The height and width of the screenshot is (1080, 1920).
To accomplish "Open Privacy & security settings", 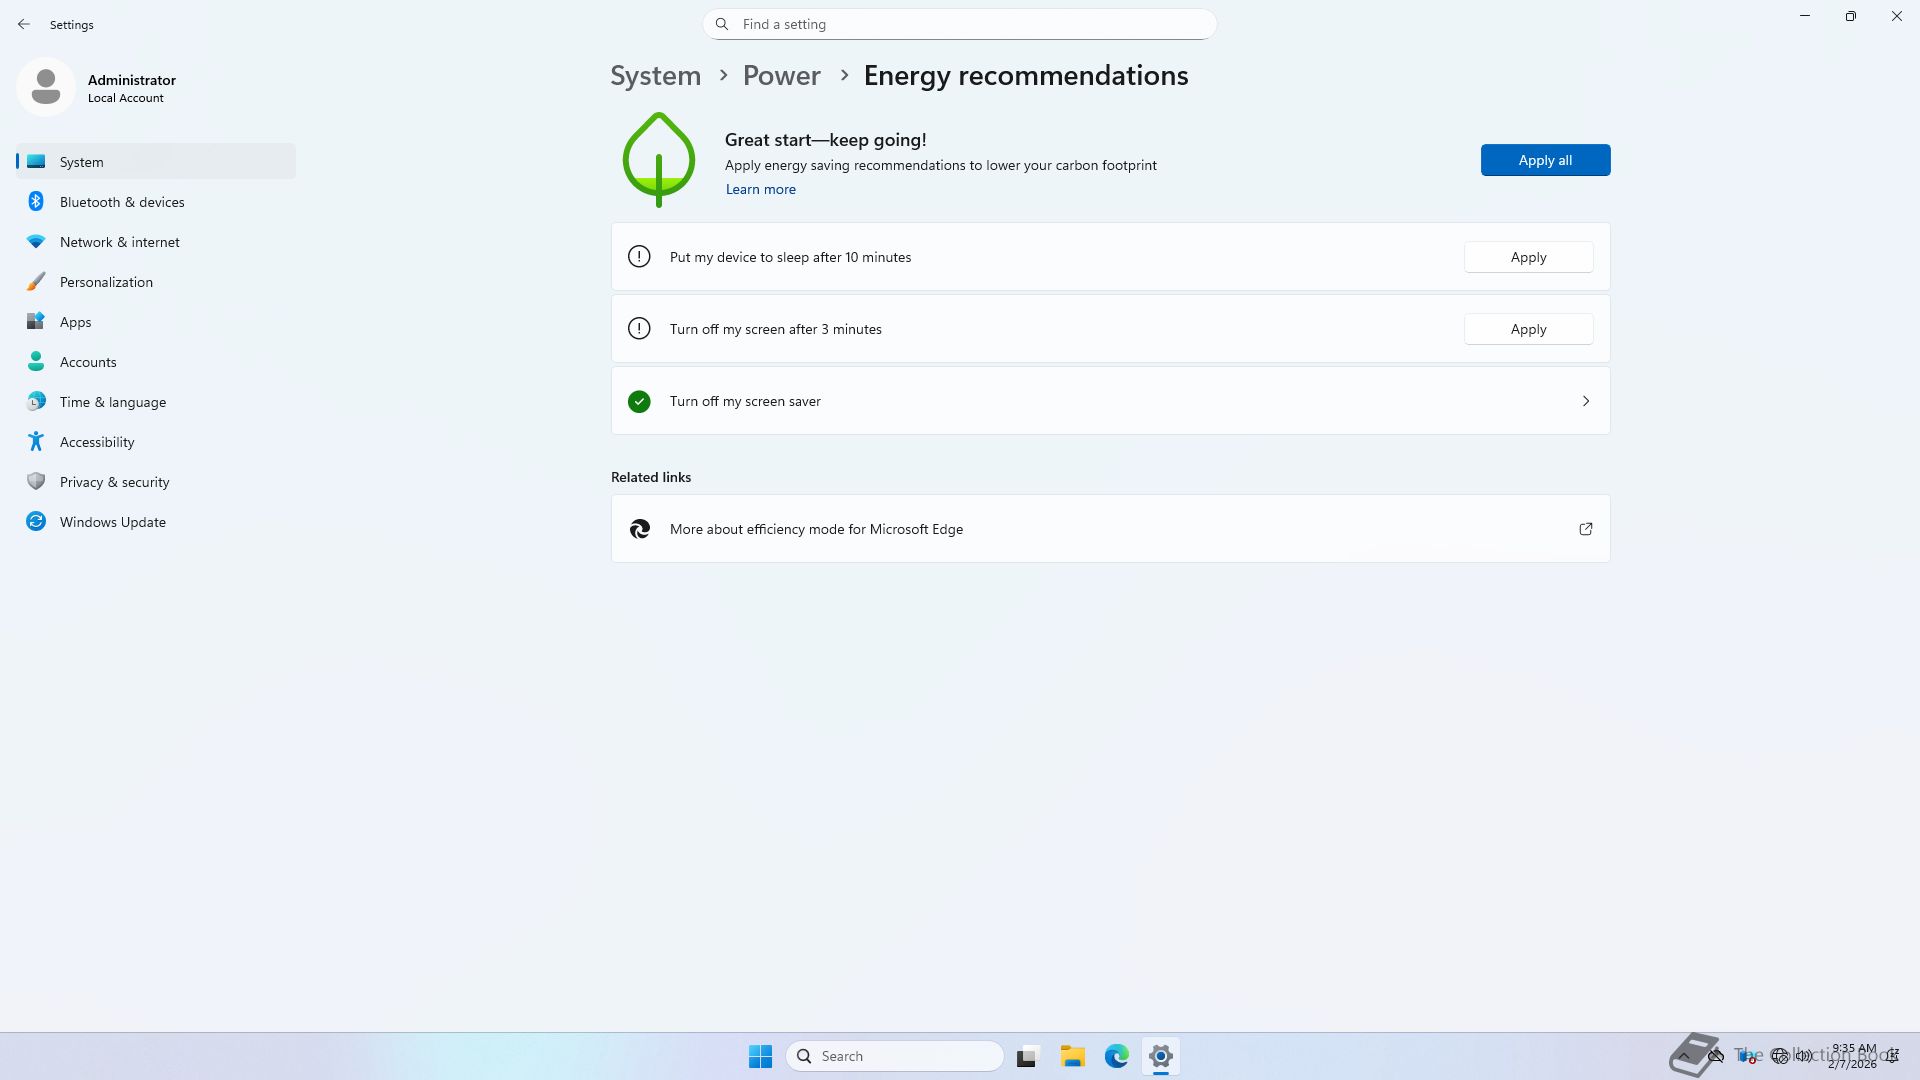I will click(x=114, y=482).
